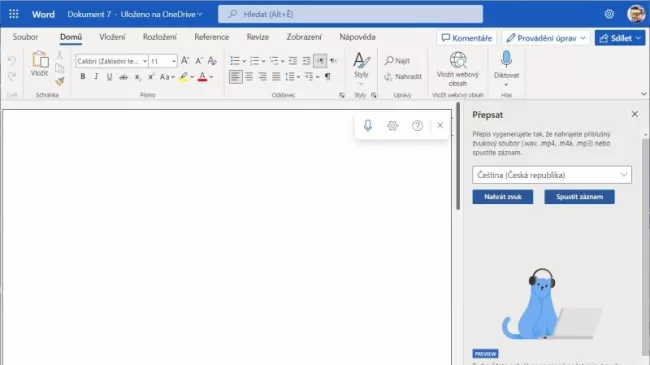
Task: Toggle underline formatting
Action: pyautogui.click(x=109, y=77)
